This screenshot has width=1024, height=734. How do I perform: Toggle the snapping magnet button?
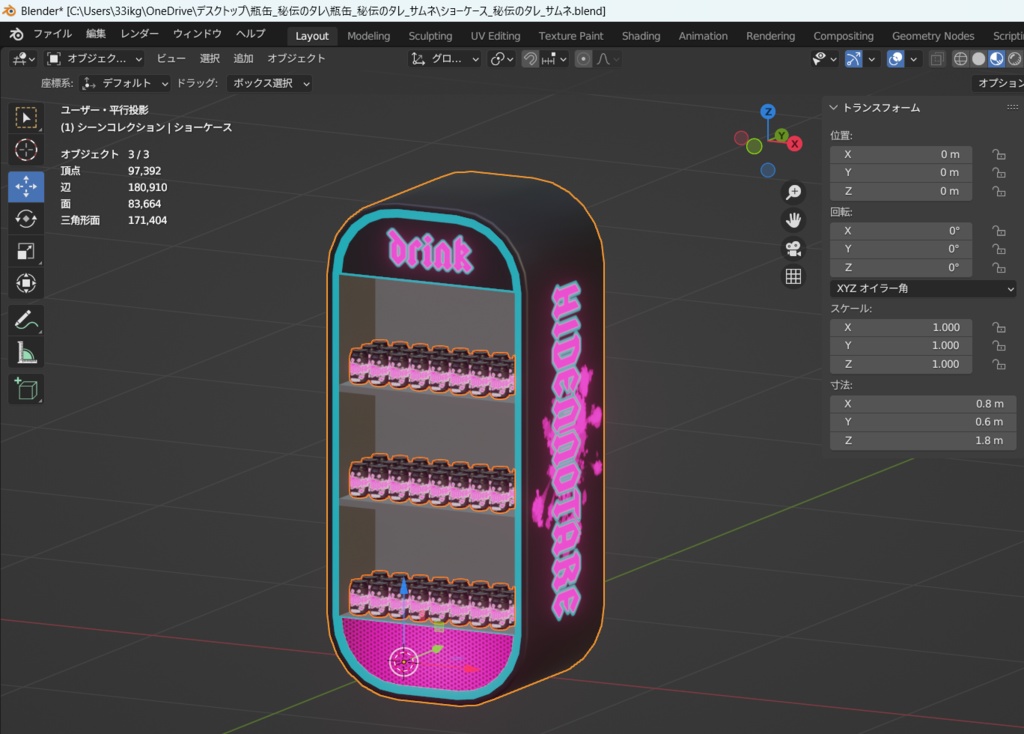(x=530, y=59)
